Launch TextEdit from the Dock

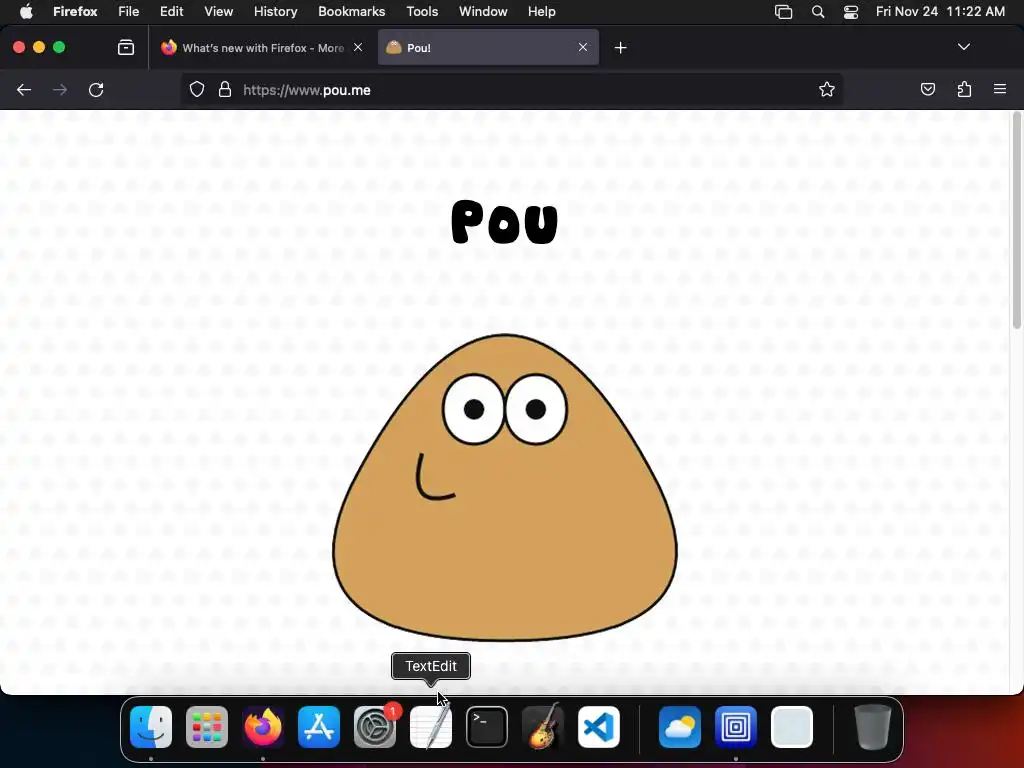coord(431,727)
